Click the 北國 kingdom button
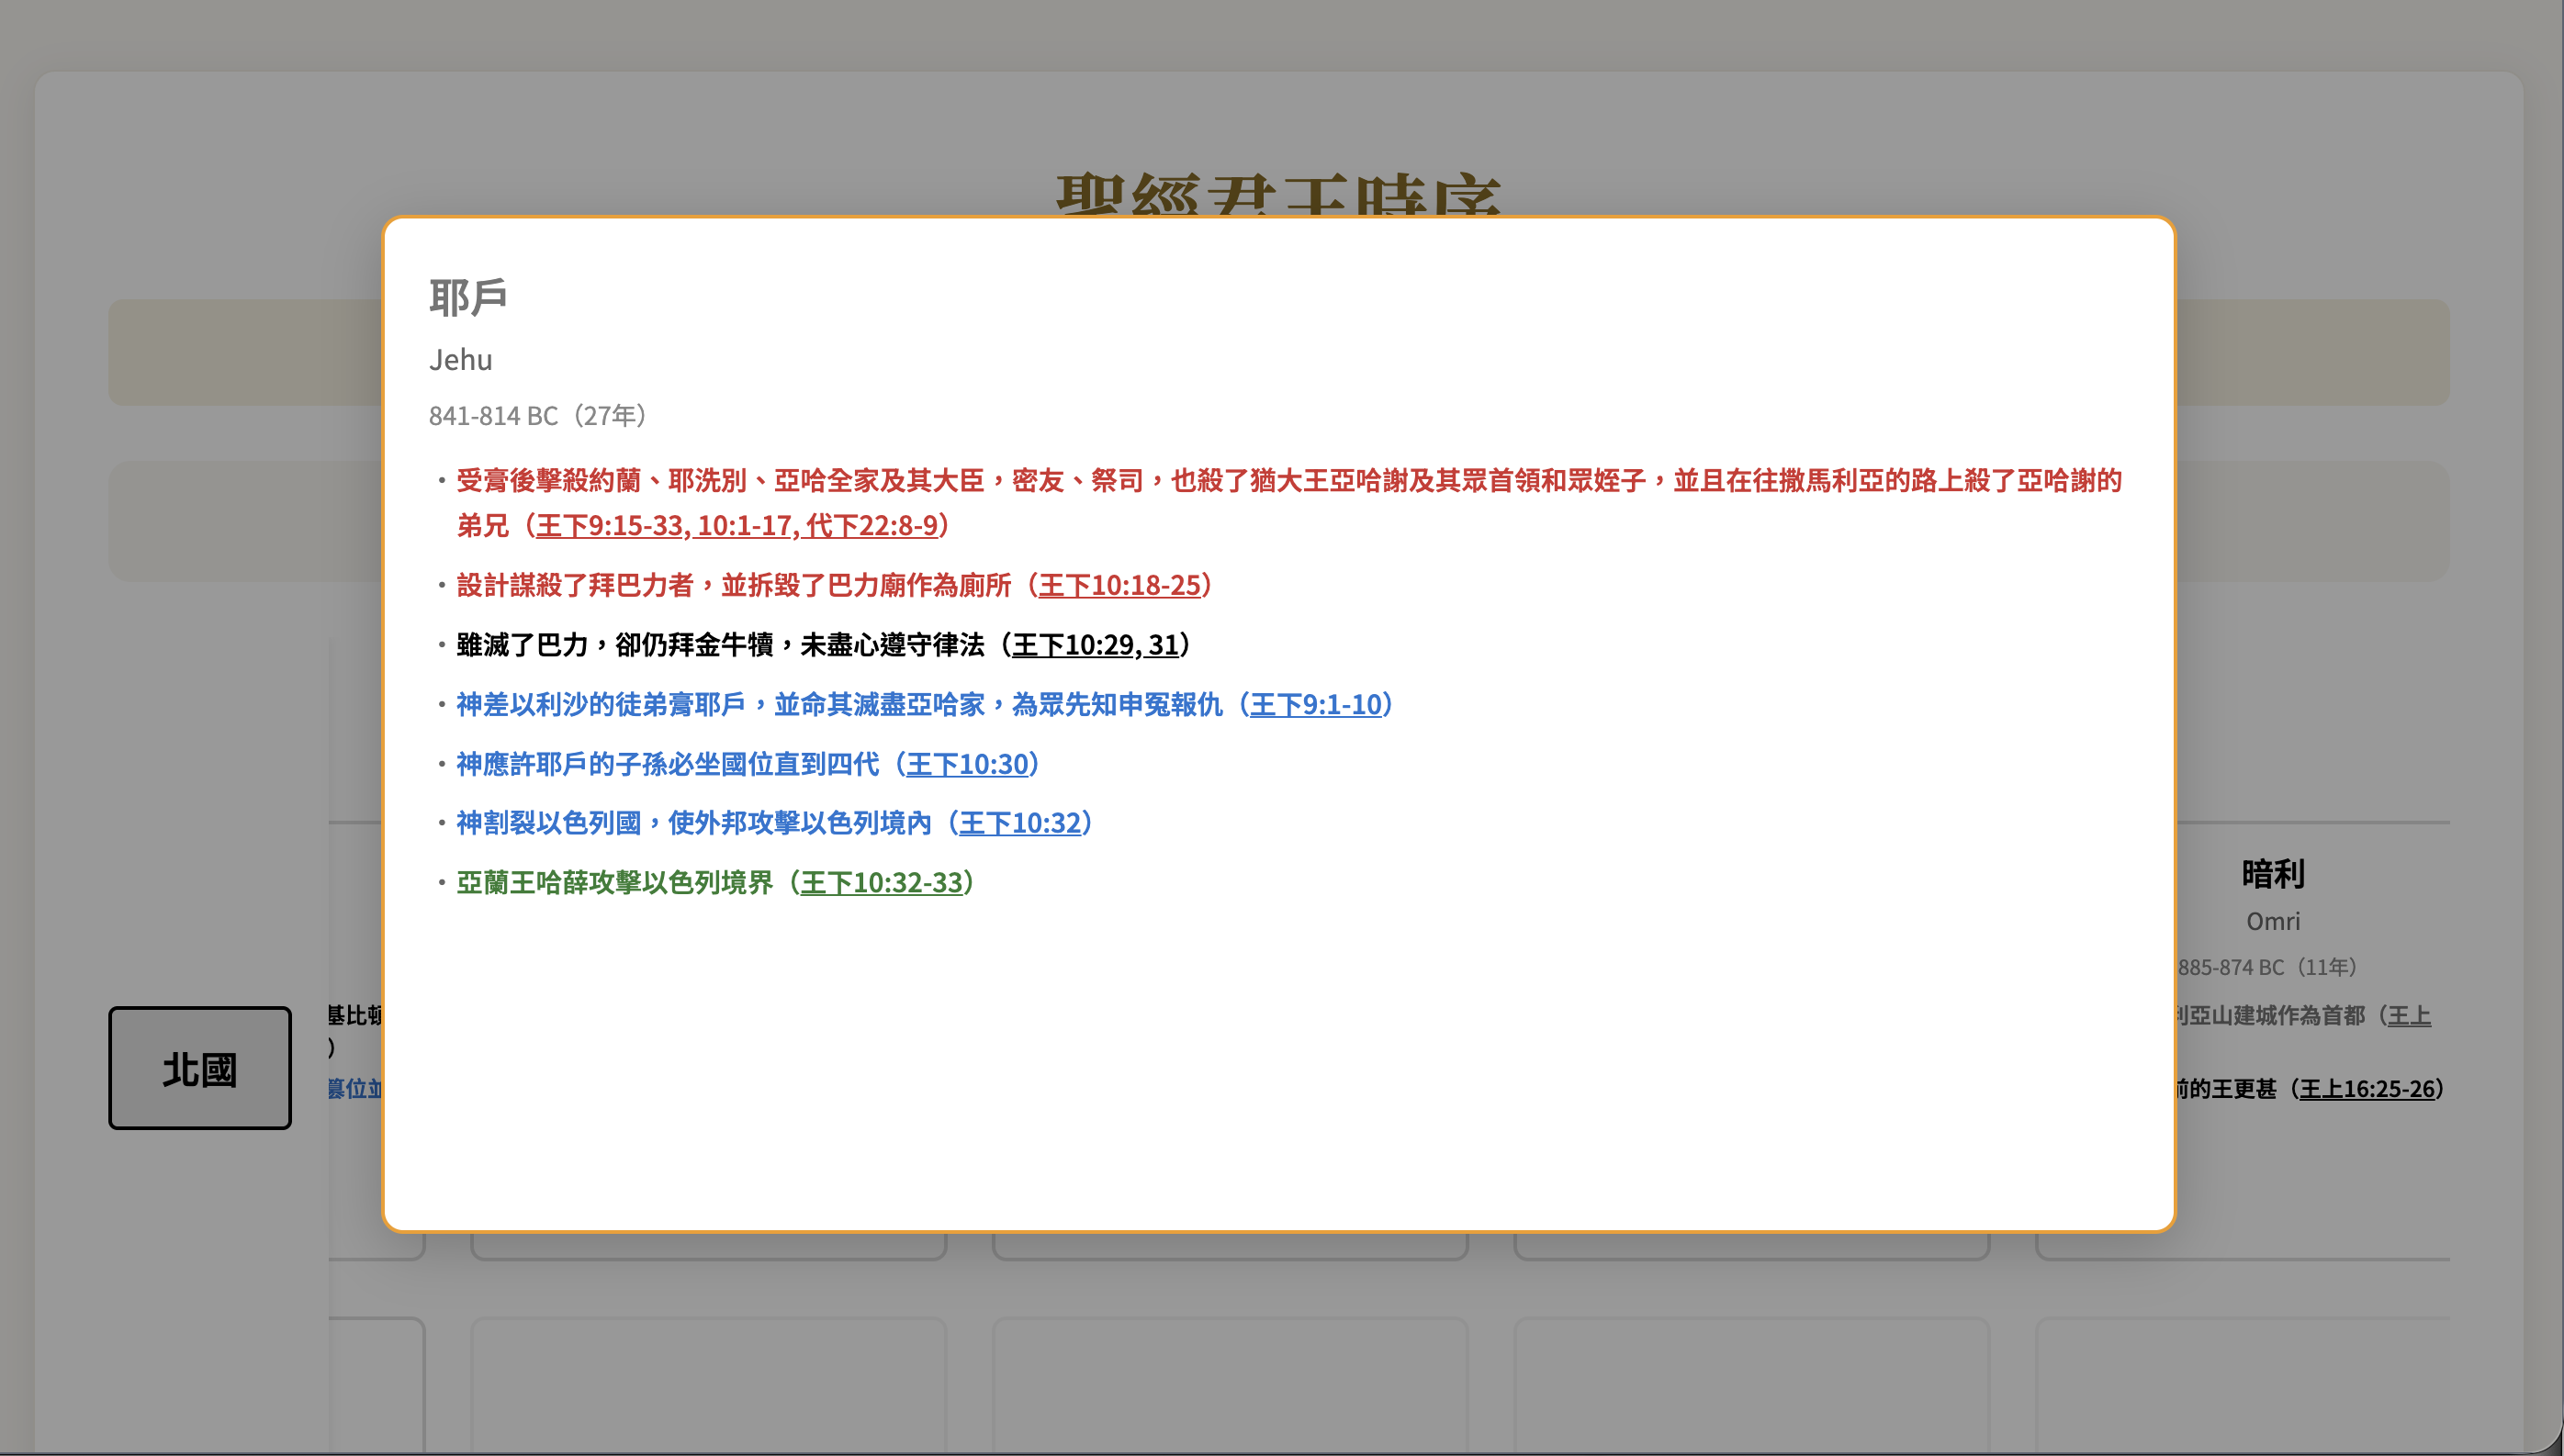Viewport: 2564px width, 1456px height. [200, 1068]
